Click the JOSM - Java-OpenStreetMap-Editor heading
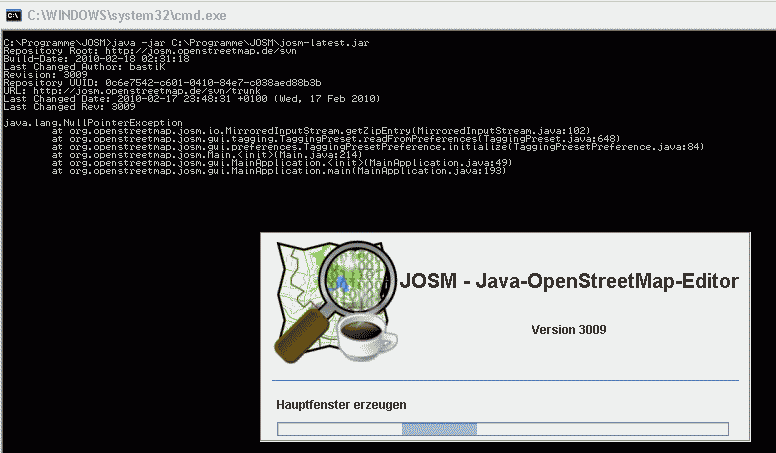776x453 pixels. 569,281
